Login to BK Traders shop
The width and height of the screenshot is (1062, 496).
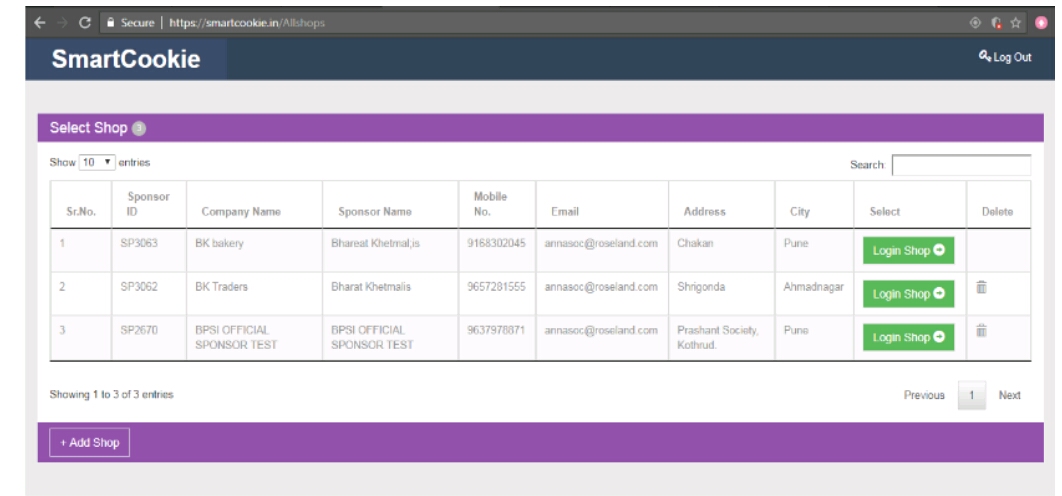(x=908, y=293)
